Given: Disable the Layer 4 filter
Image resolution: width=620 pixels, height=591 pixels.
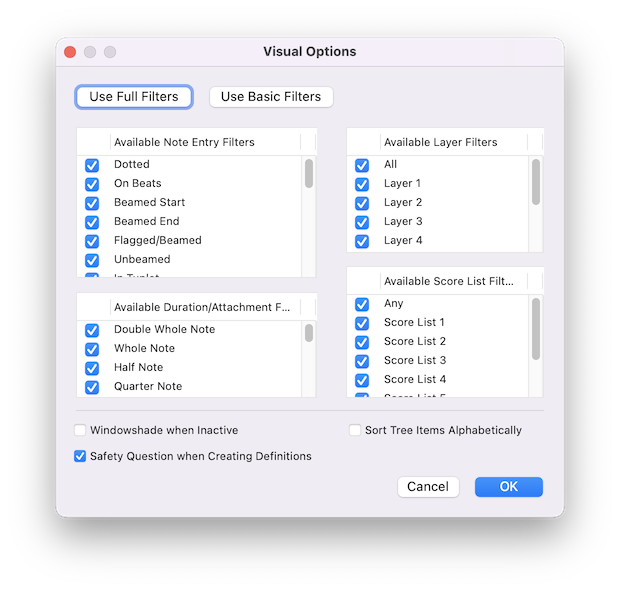Looking at the screenshot, I should (362, 241).
